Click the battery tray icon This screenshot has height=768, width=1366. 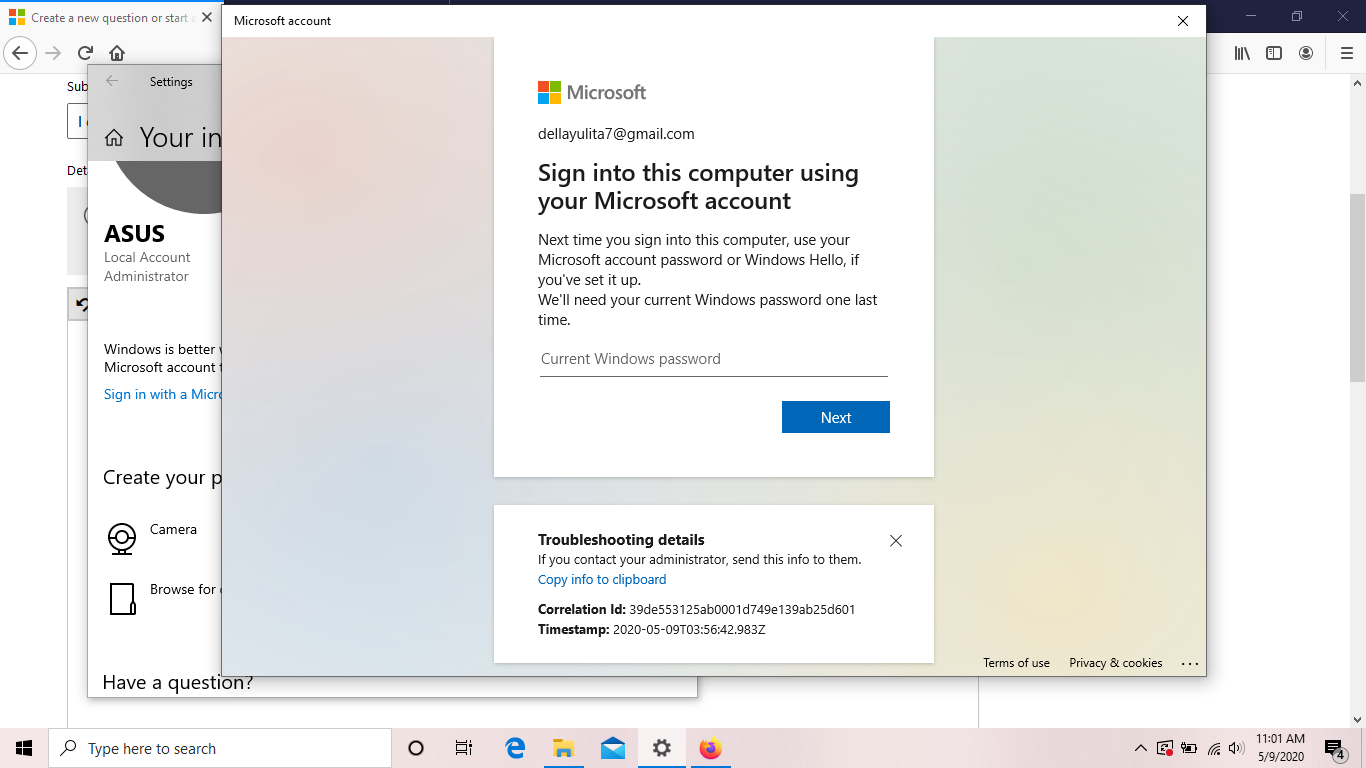1189,748
